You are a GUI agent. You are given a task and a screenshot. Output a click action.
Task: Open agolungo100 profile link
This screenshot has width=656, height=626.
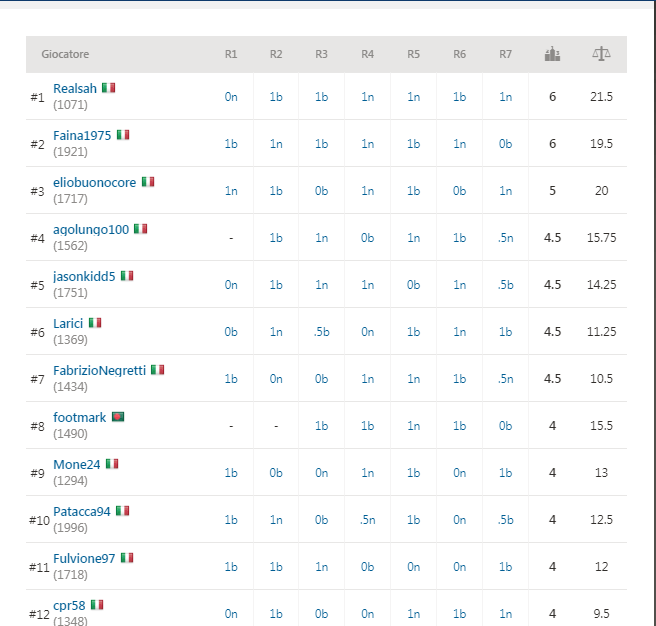coord(91,230)
